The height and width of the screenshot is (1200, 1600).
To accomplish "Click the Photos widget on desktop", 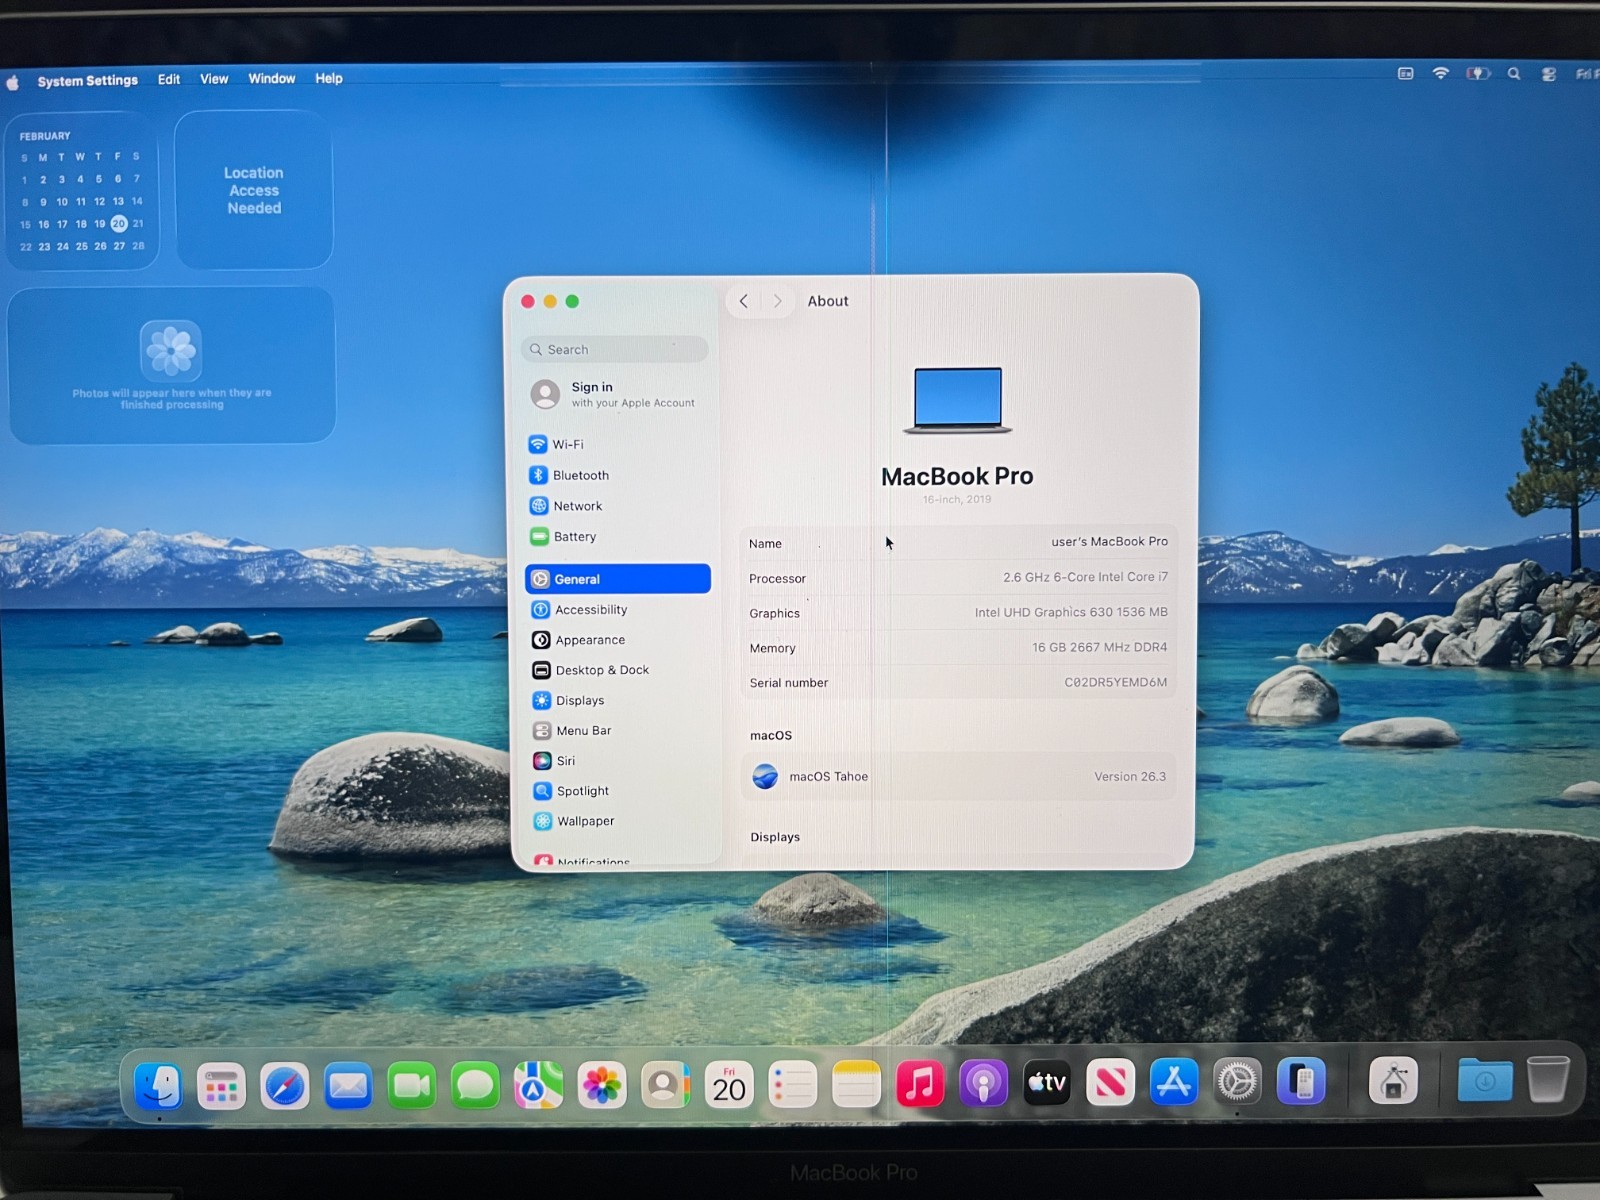I will click(172, 366).
